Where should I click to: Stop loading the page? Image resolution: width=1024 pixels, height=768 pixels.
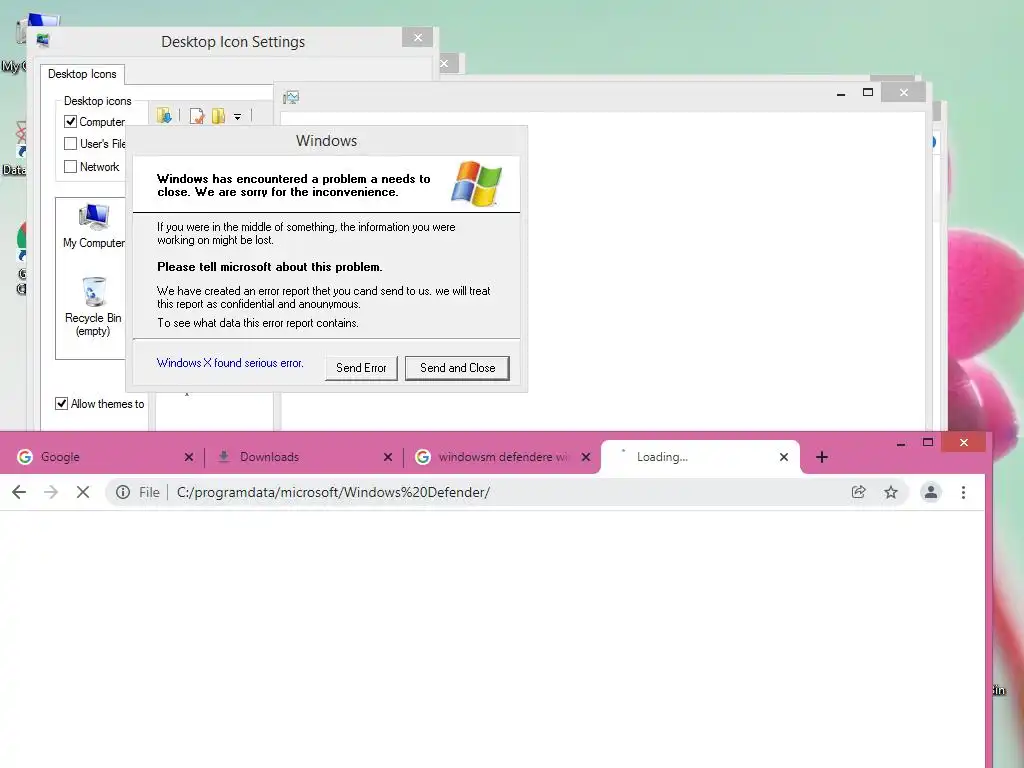pyautogui.click(x=83, y=492)
